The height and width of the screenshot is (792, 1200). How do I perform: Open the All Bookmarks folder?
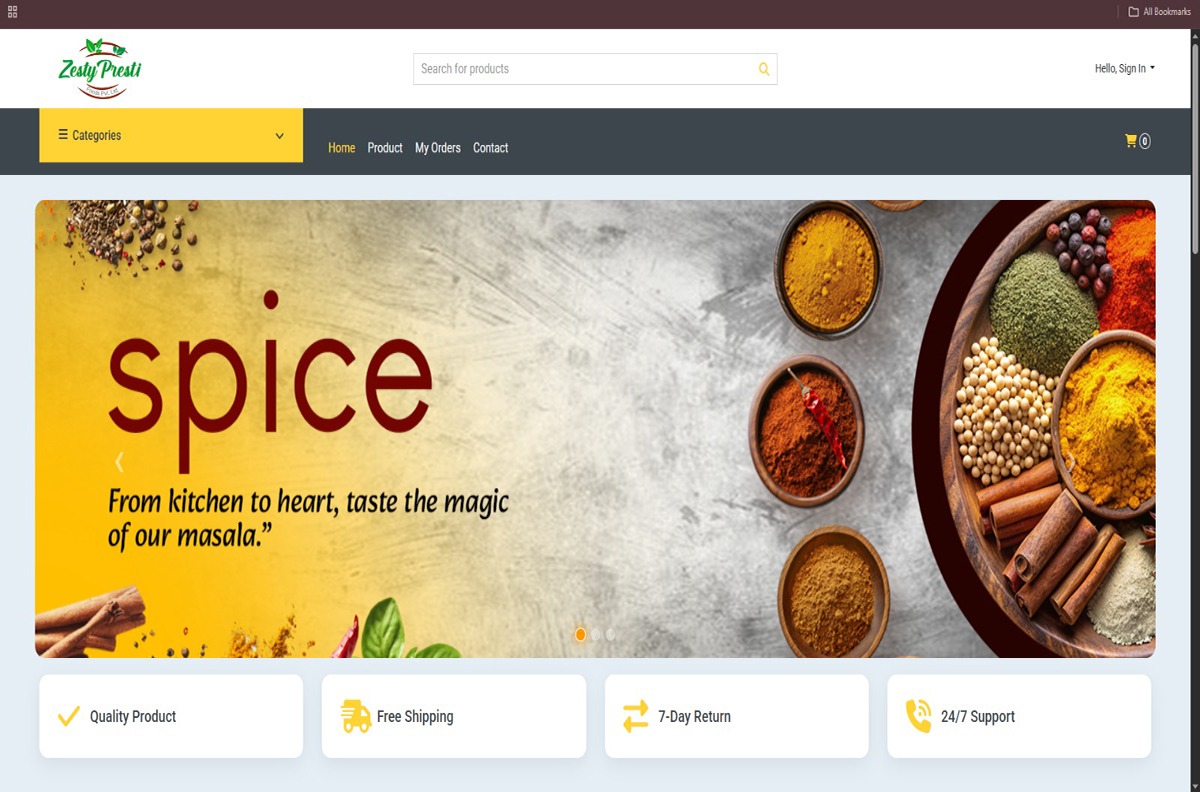[x=1159, y=12]
